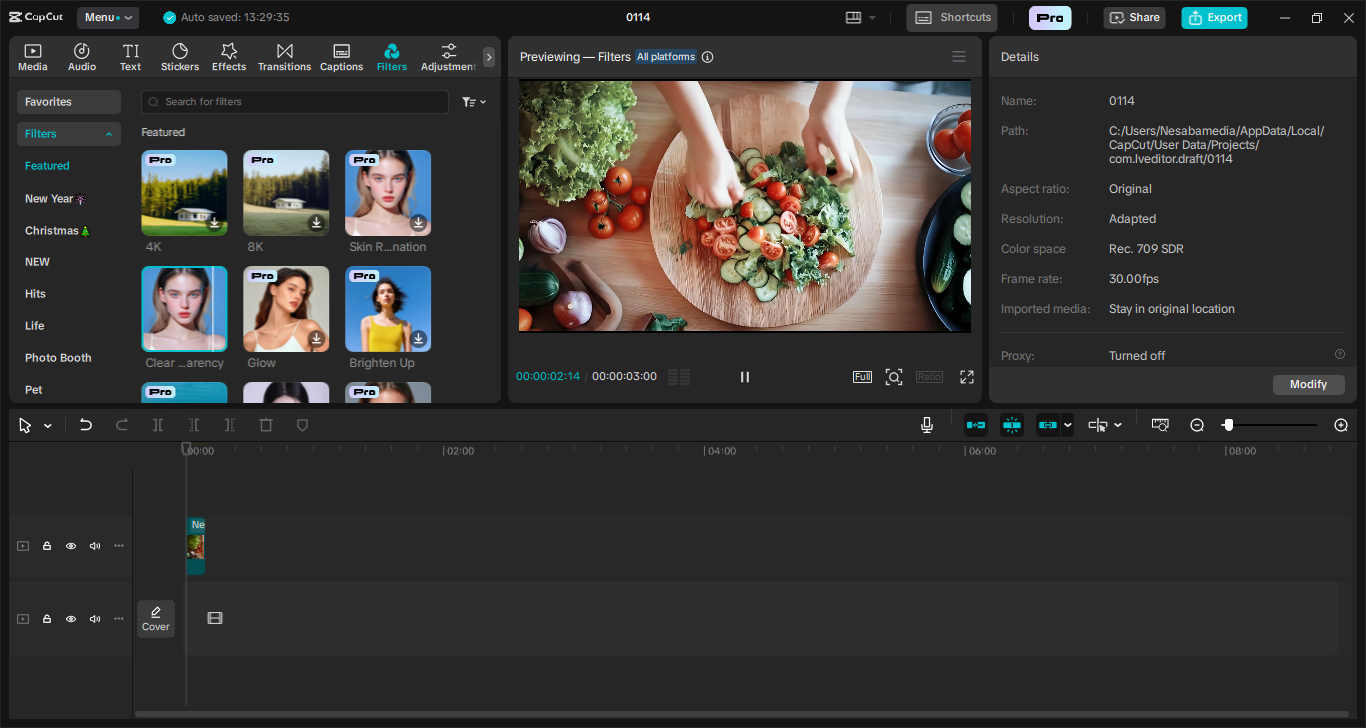Screen dimensions: 1366x728
Task: Open the fullscreen preview icon
Action: [967, 377]
